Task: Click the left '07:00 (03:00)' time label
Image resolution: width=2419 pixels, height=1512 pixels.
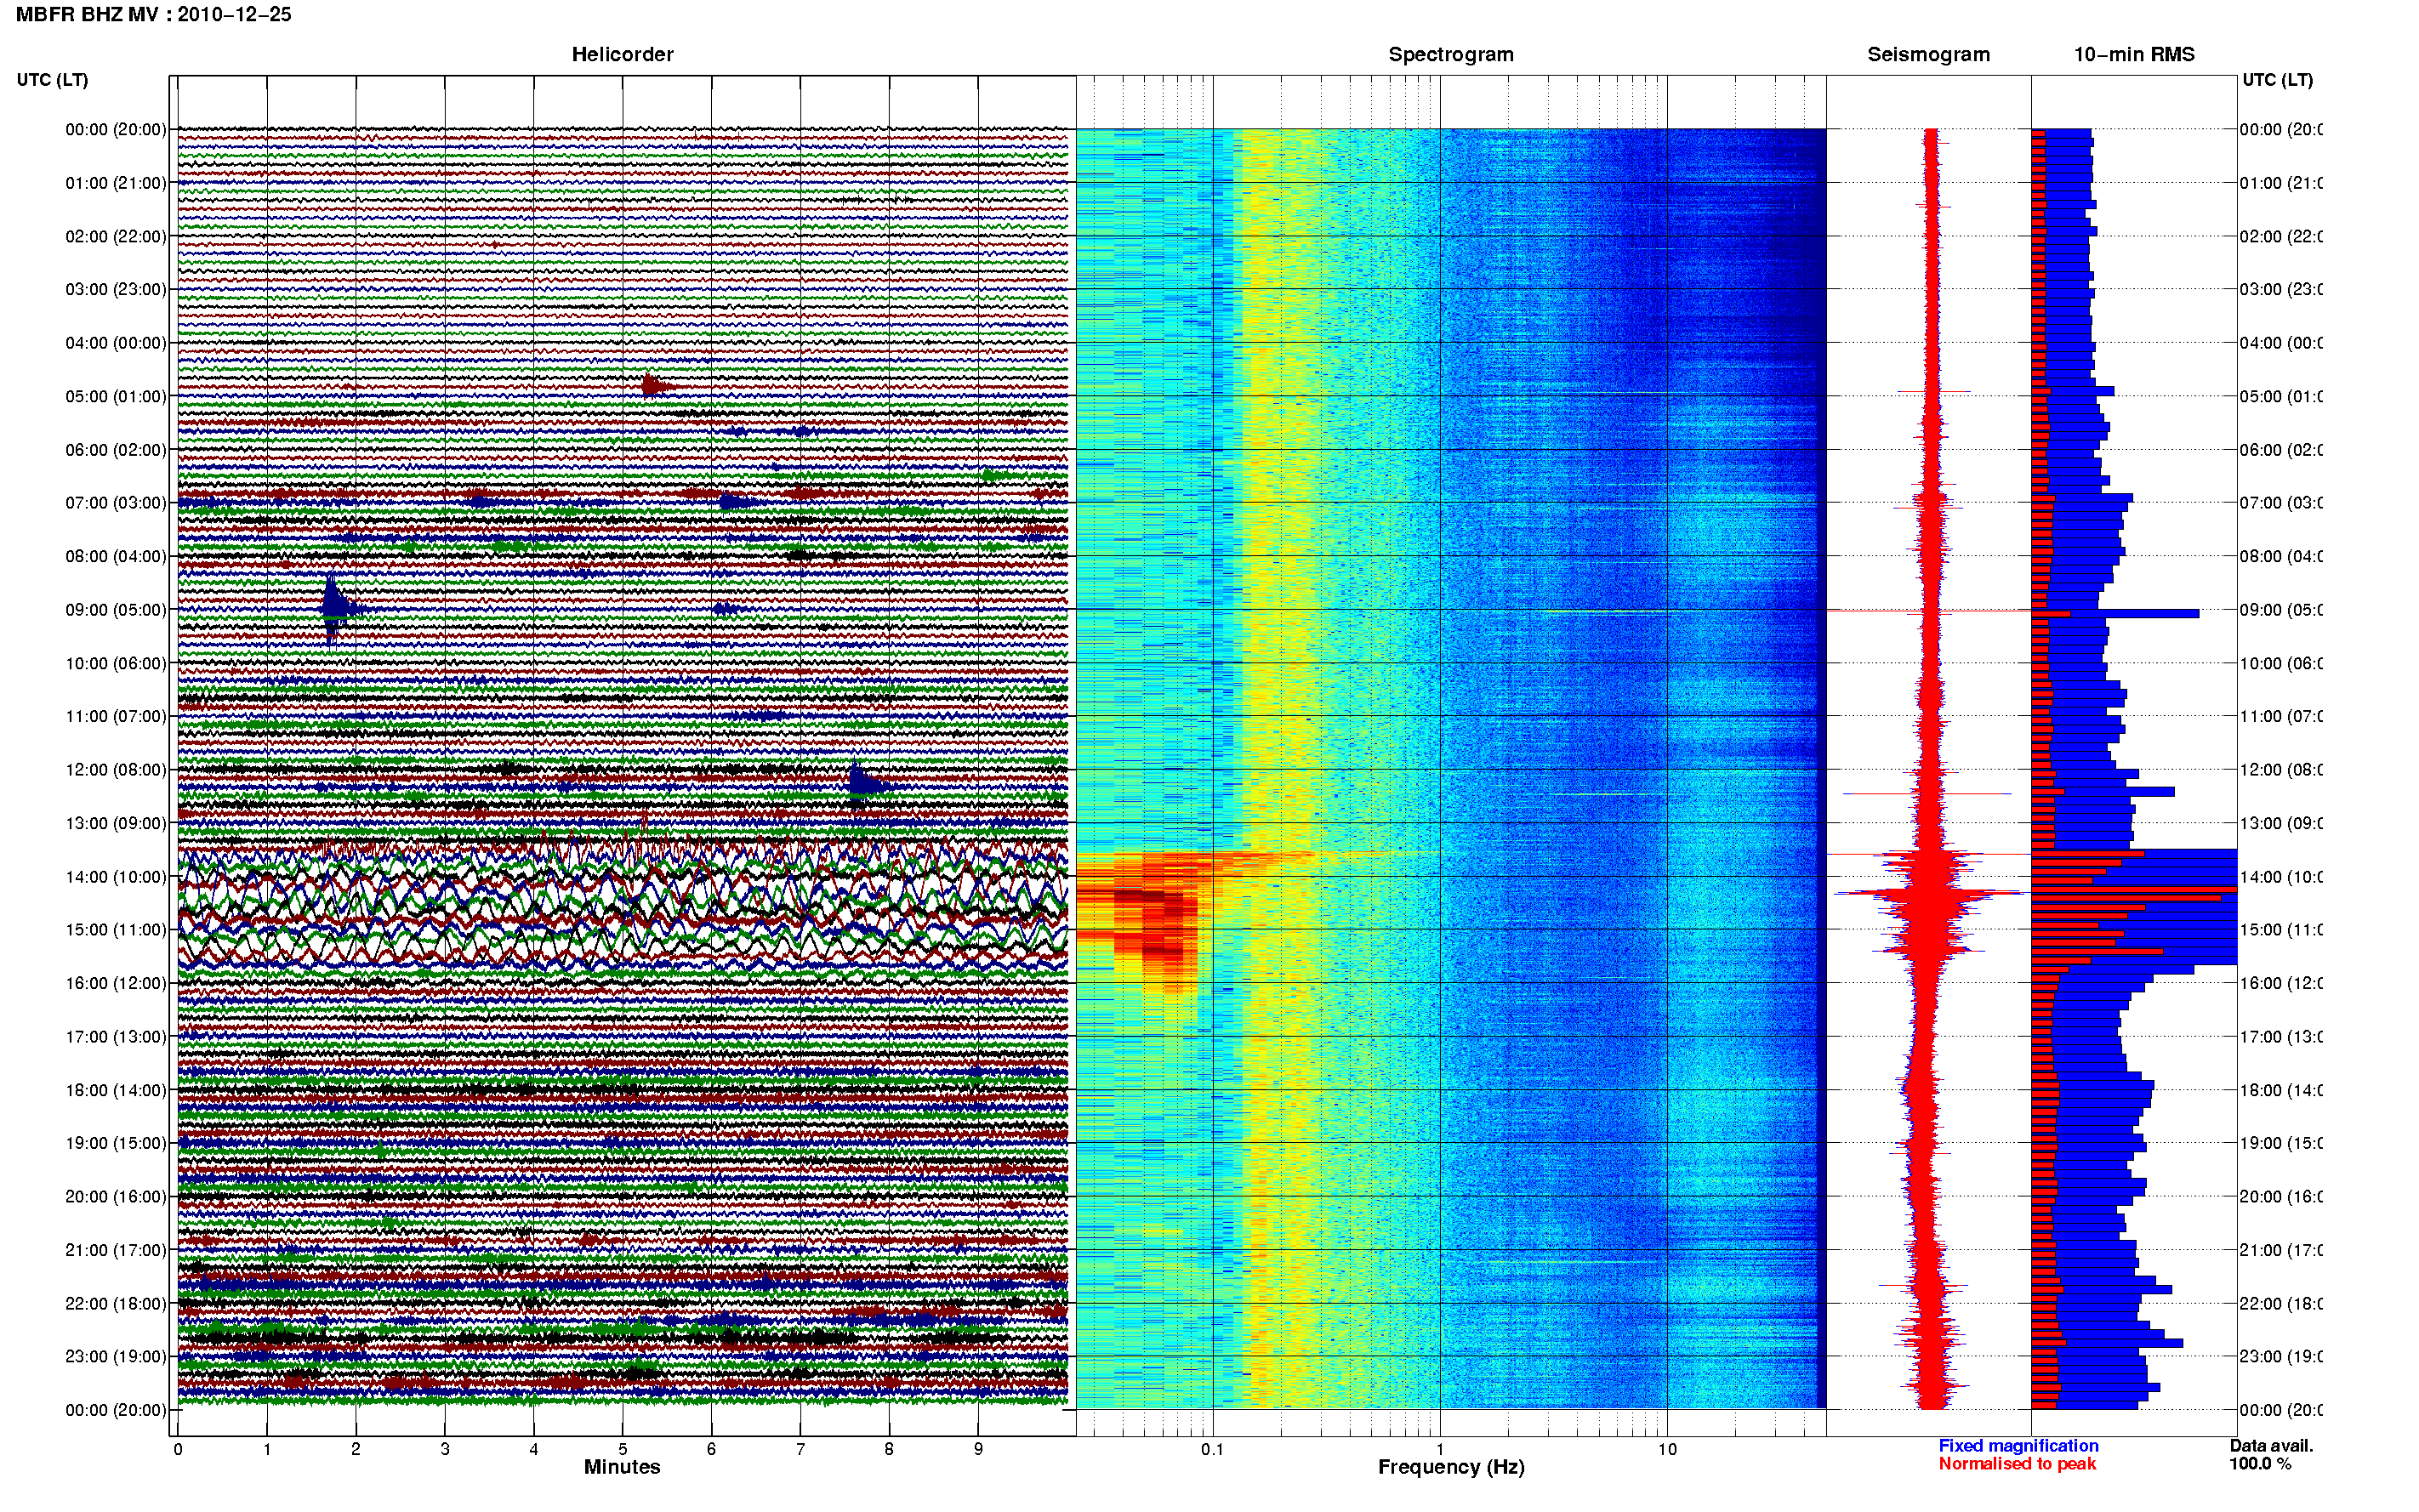Action: coord(116,503)
